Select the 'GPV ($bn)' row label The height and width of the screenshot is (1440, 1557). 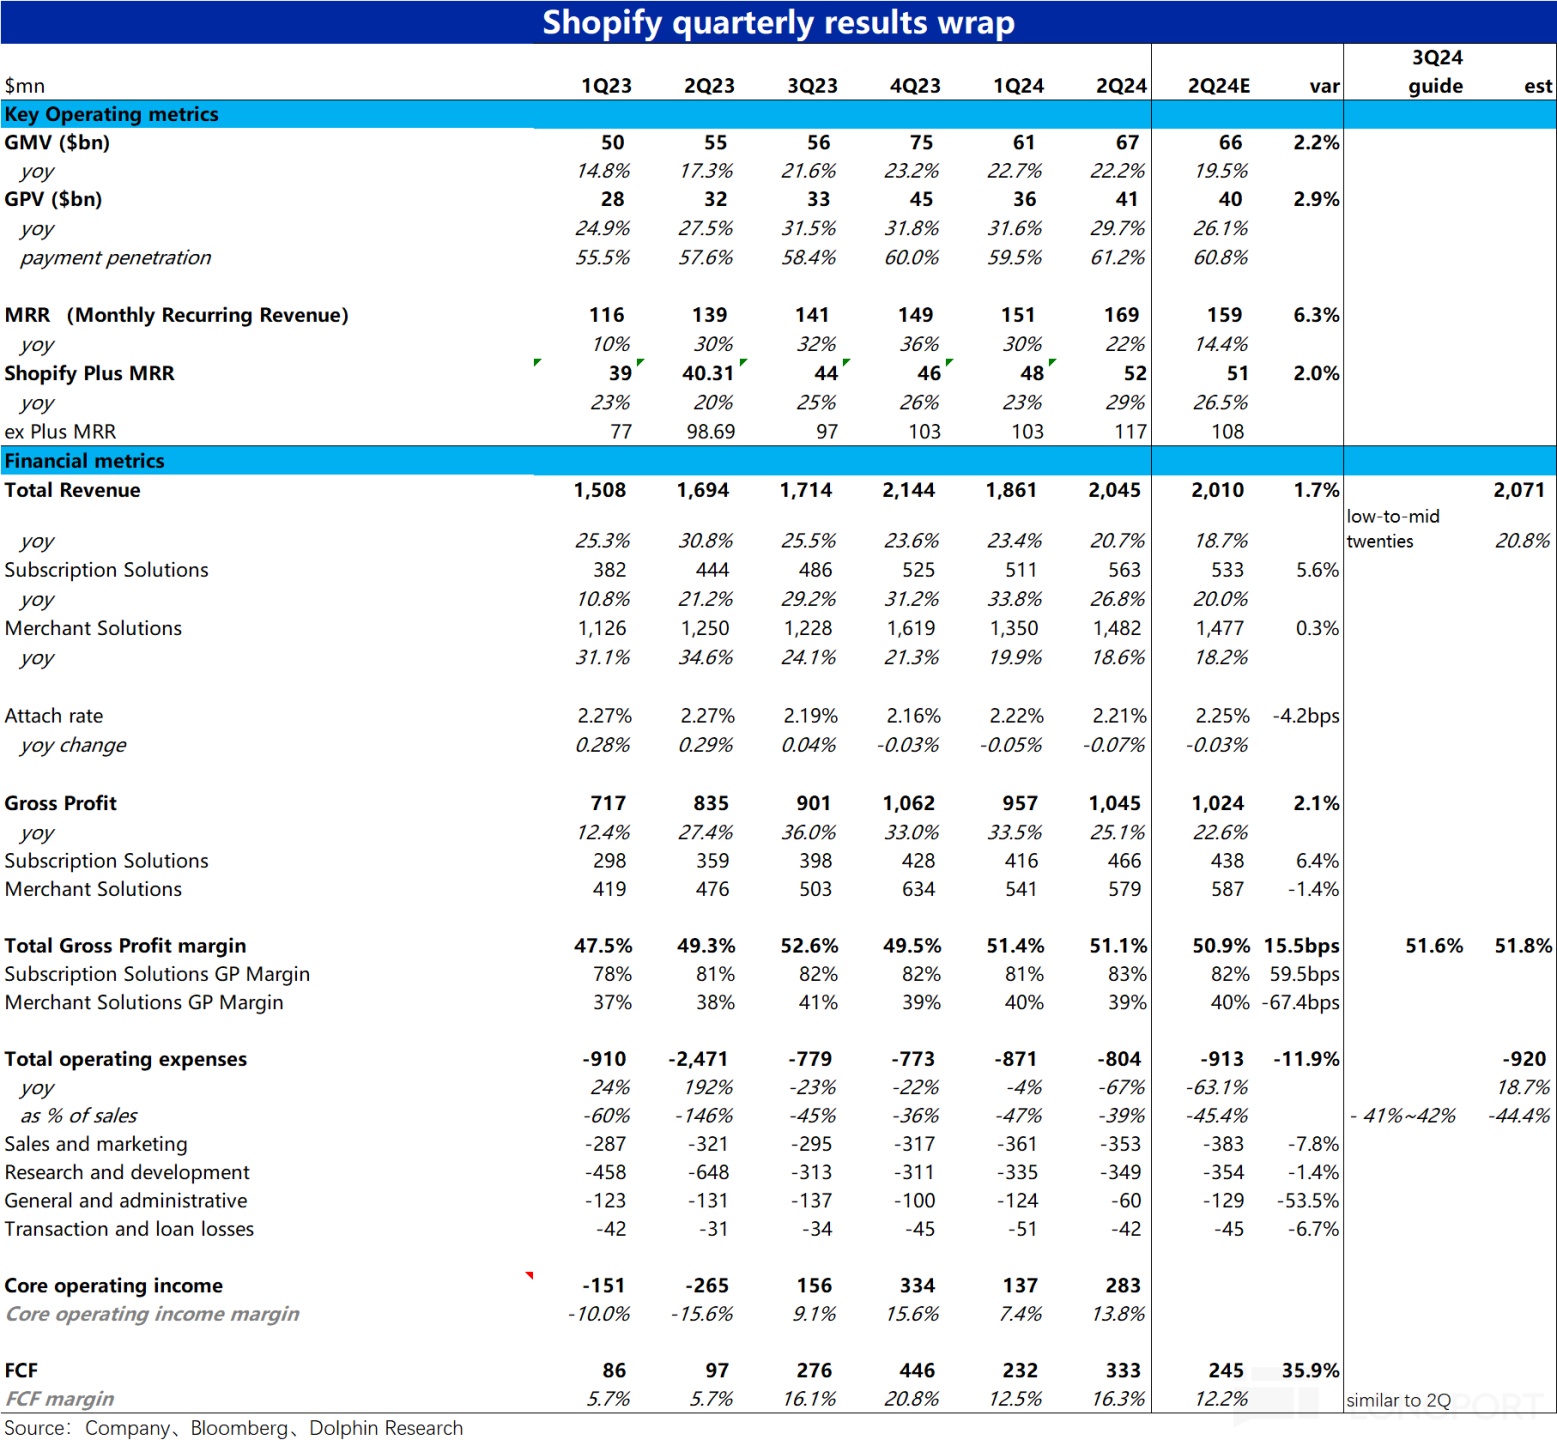coord(53,199)
